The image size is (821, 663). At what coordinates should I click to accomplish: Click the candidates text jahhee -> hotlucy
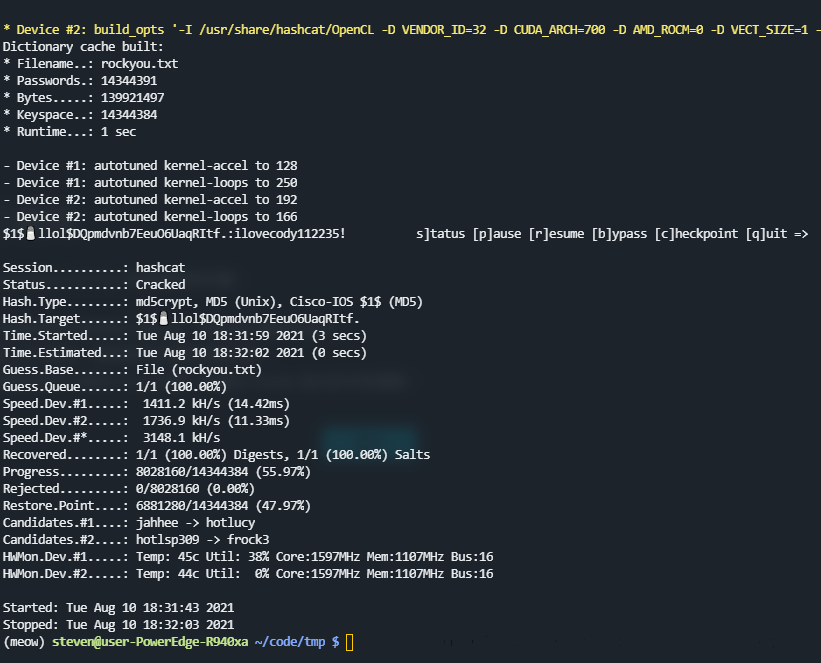(194, 523)
